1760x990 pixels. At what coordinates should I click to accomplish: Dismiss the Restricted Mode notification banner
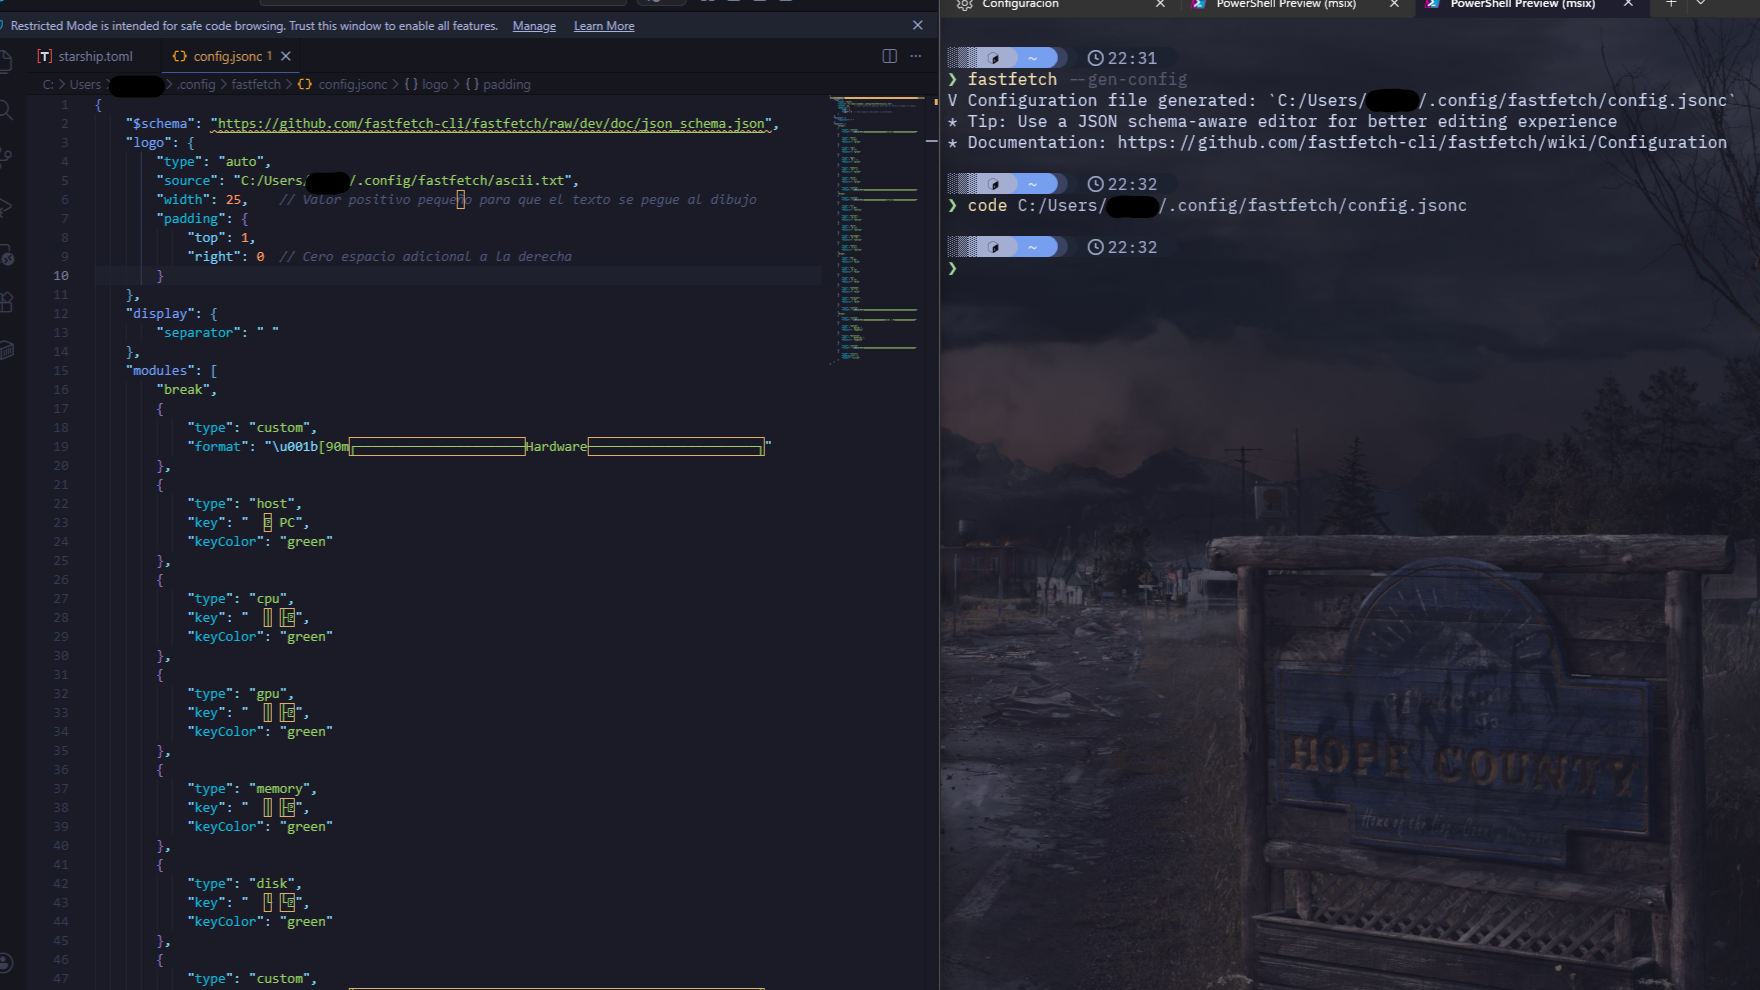[x=917, y=25]
